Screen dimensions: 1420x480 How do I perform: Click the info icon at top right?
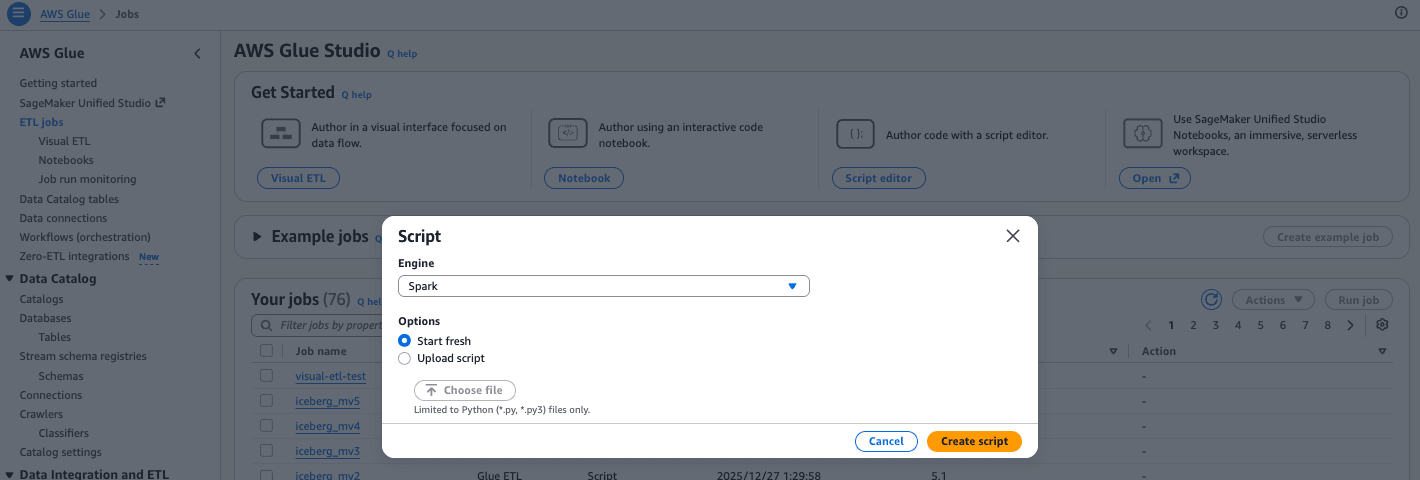(1401, 13)
